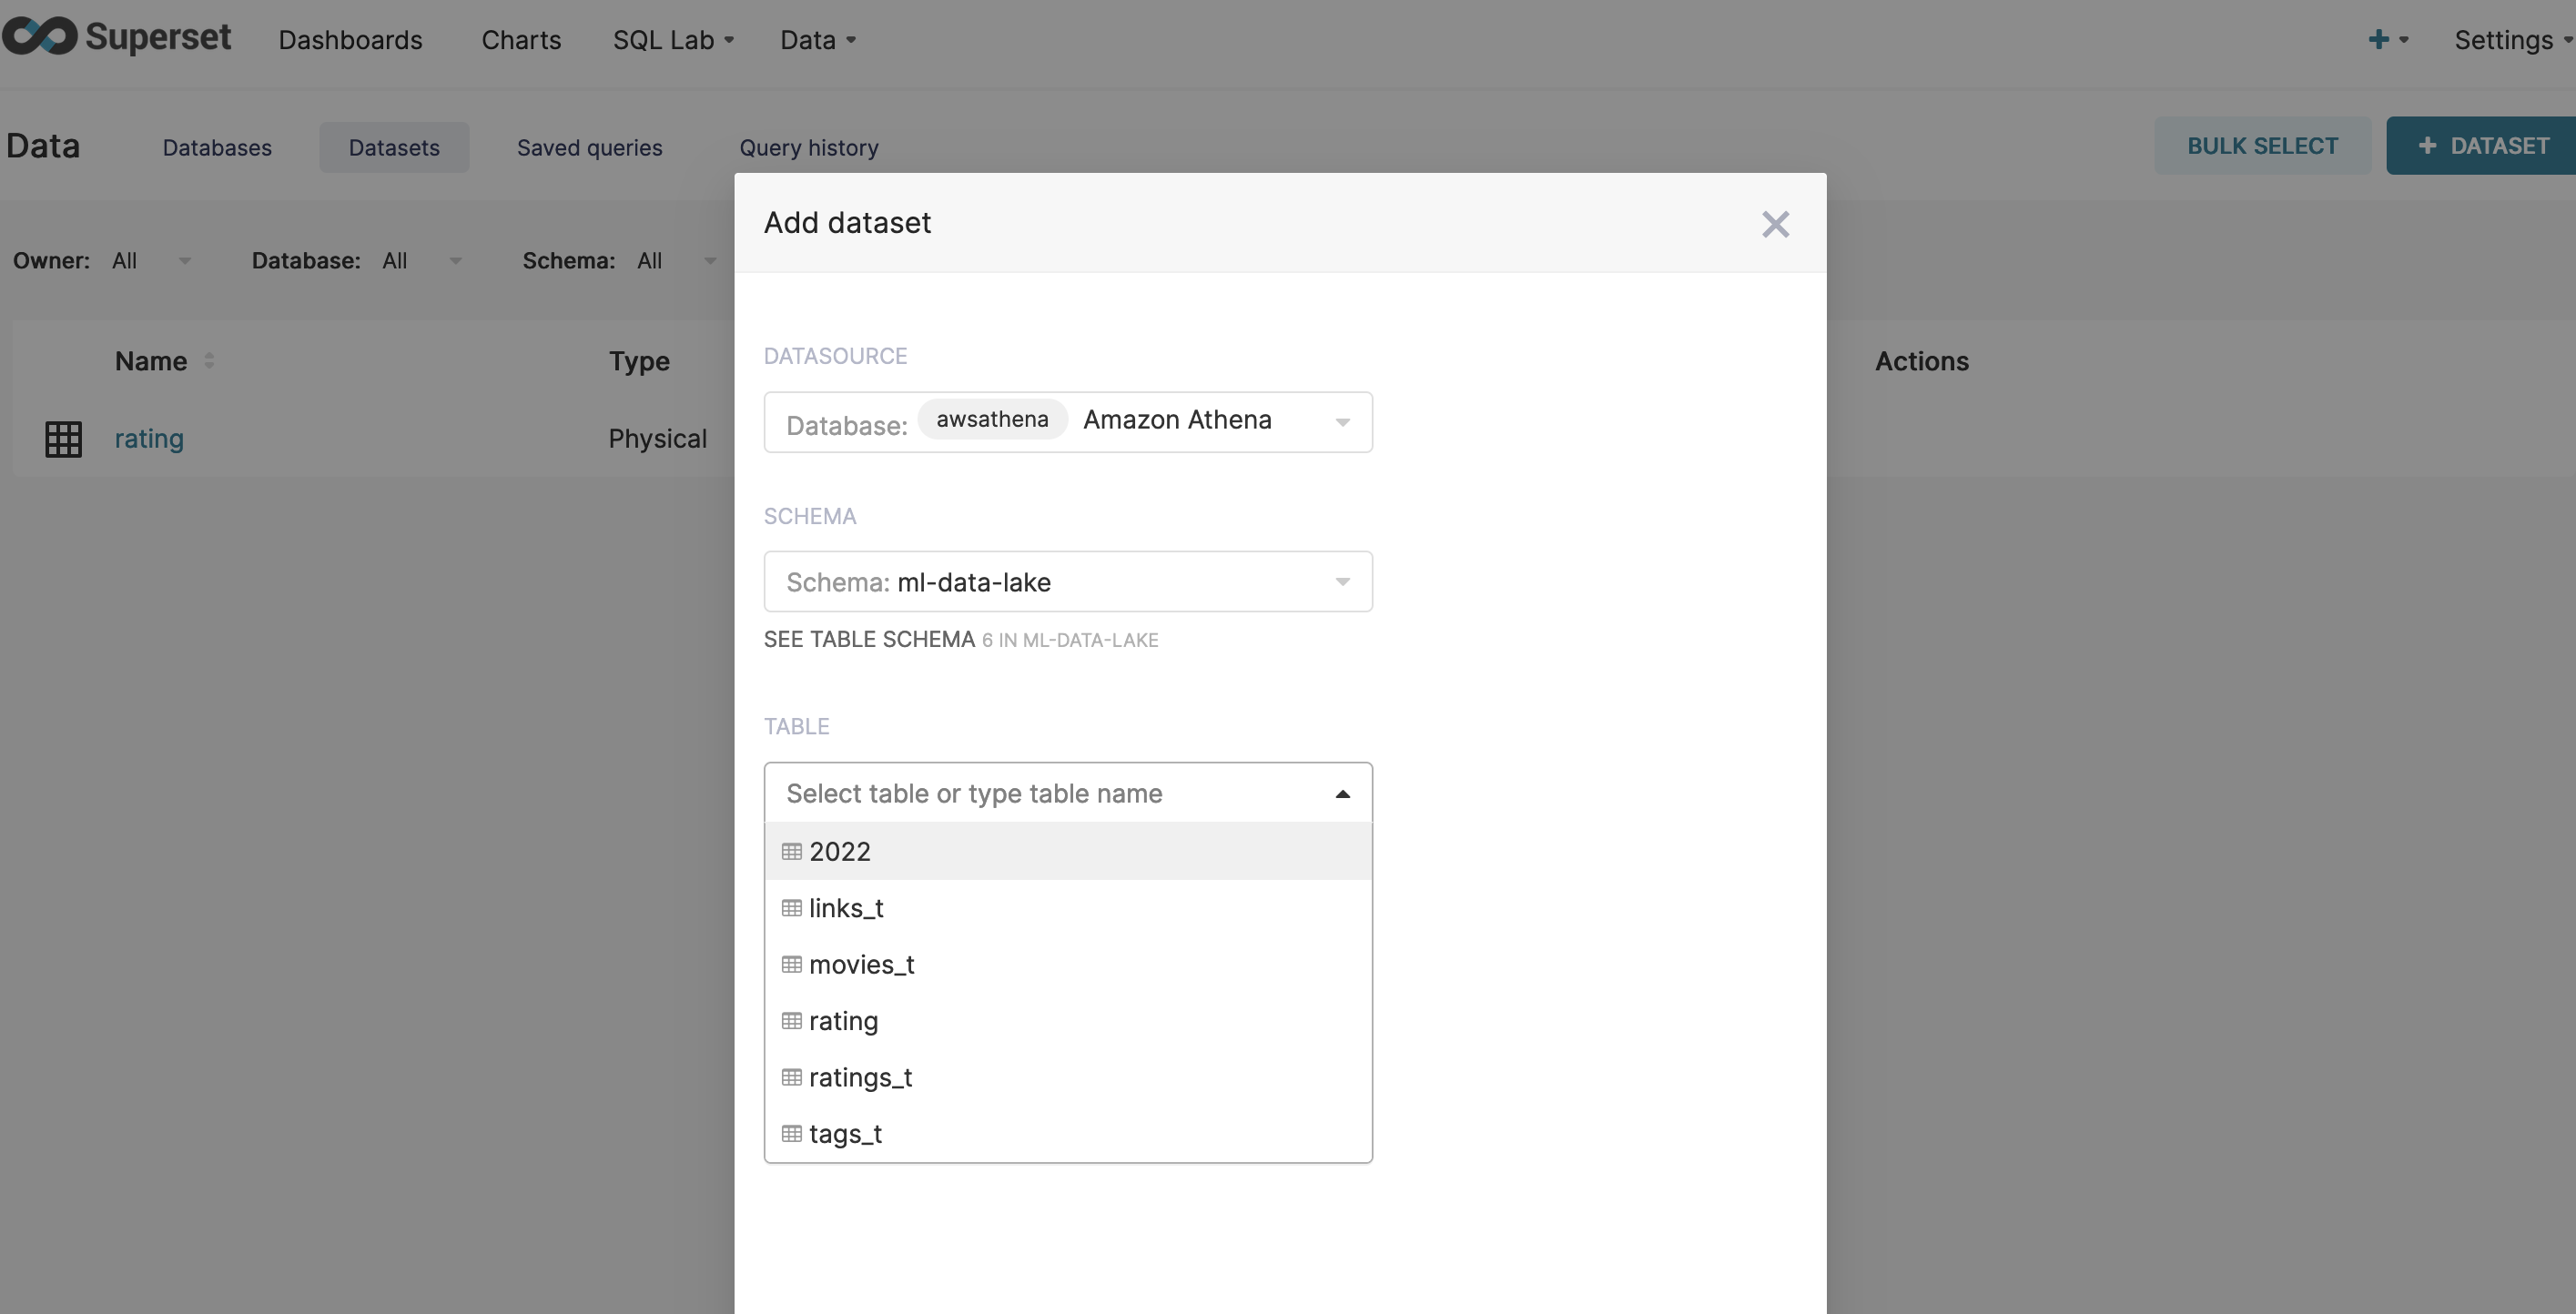This screenshot has width=2576, height=1314.
Task: Collapse the table select arrow
Action: [x=1342, y=794]
